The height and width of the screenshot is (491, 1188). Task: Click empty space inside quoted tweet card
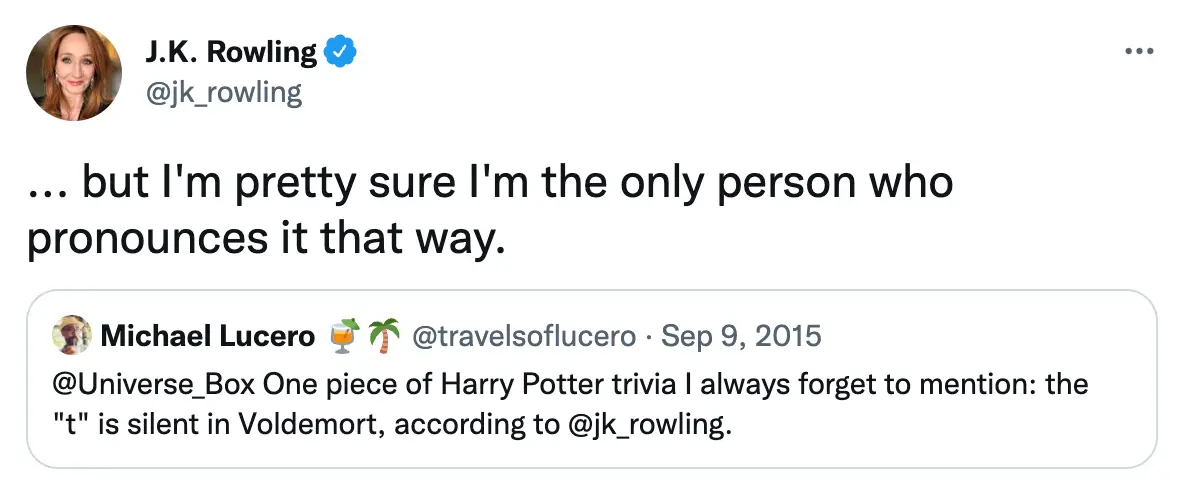pos(950,440)
